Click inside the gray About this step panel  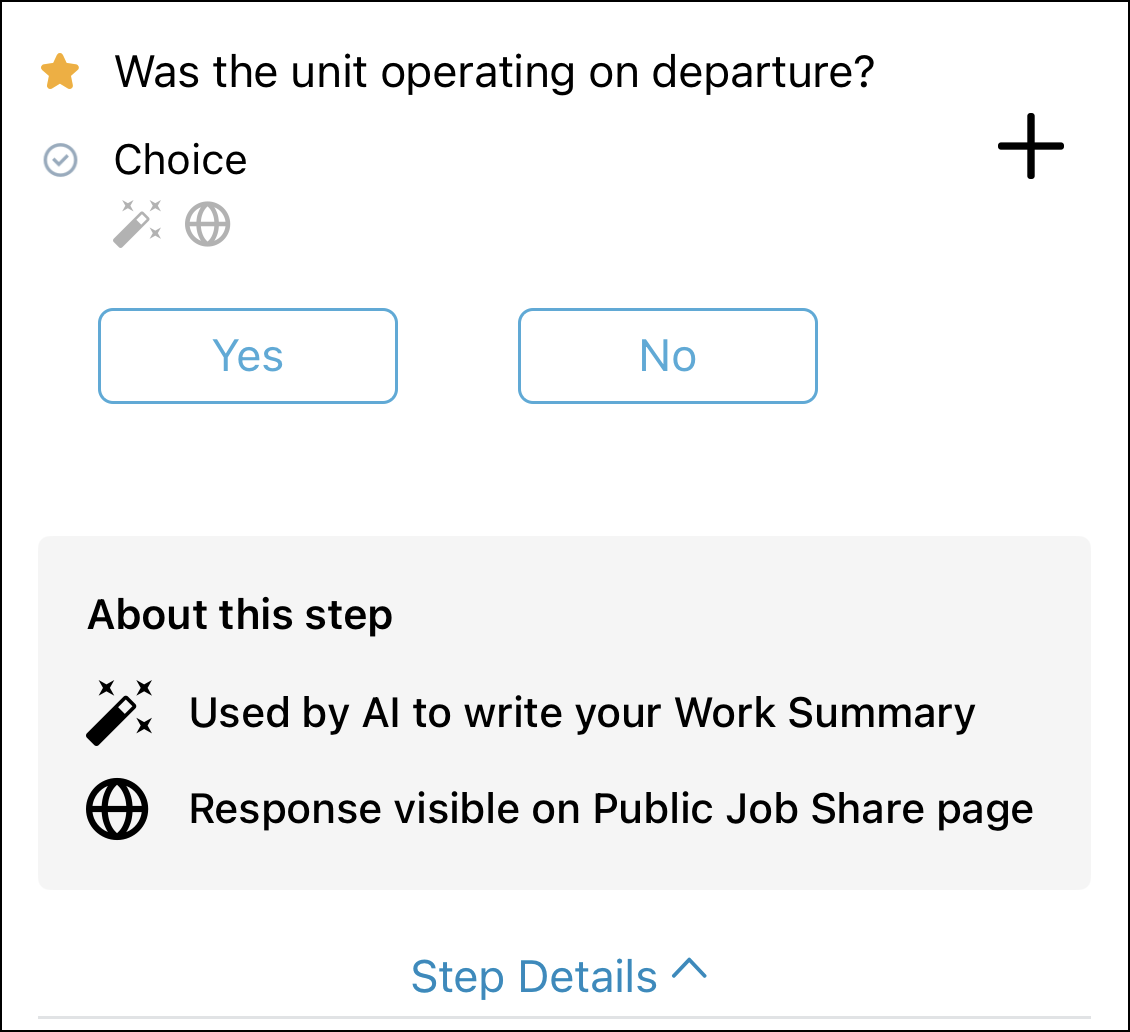(x=564, y=713)
